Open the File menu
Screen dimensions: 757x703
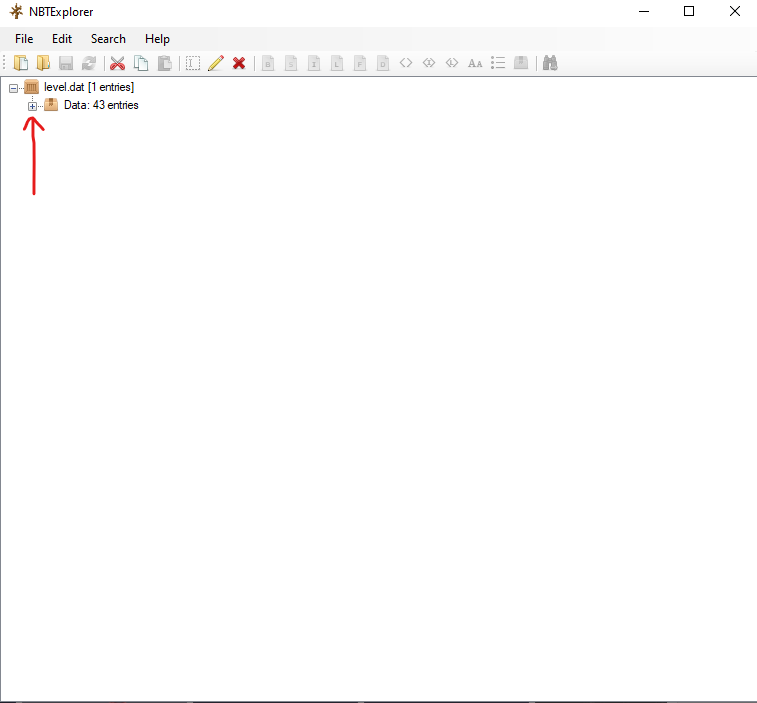click(24, 39)
